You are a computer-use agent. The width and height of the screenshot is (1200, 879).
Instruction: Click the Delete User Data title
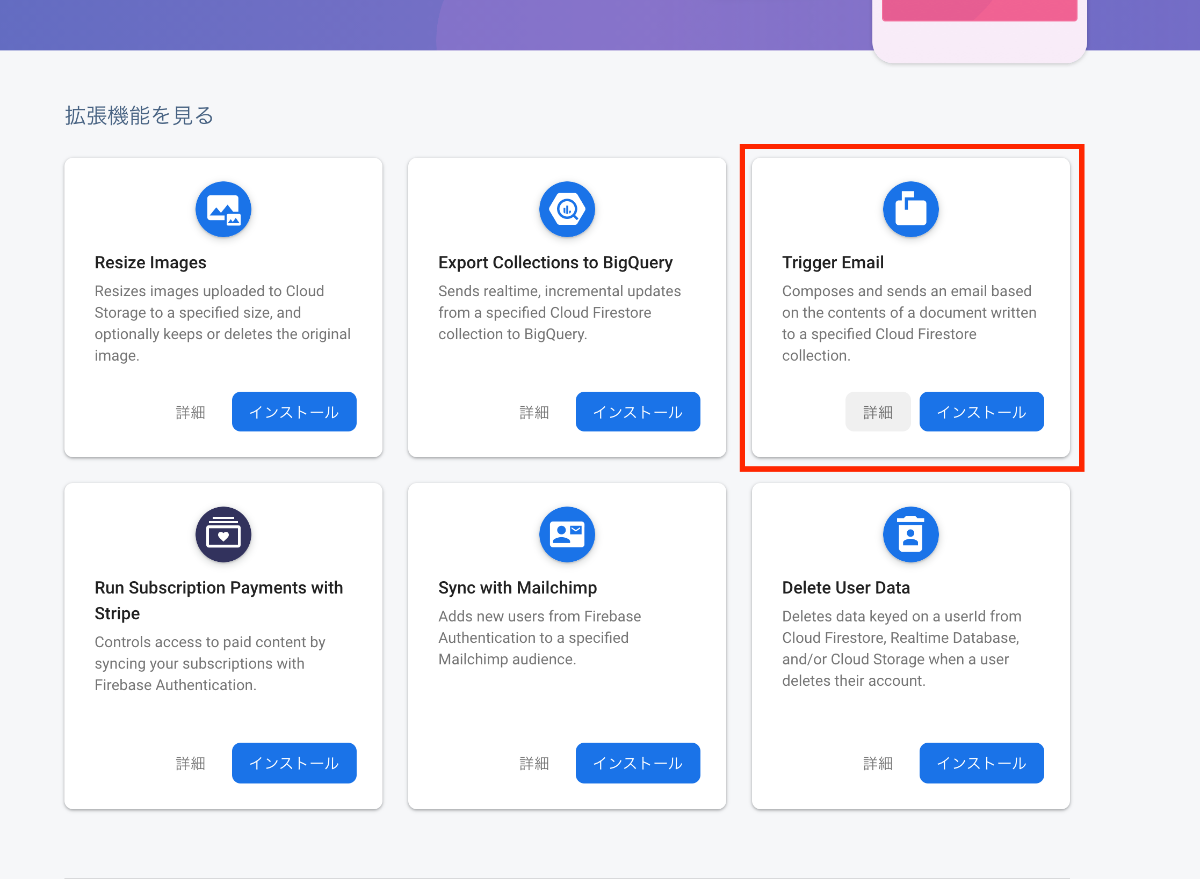846,588
